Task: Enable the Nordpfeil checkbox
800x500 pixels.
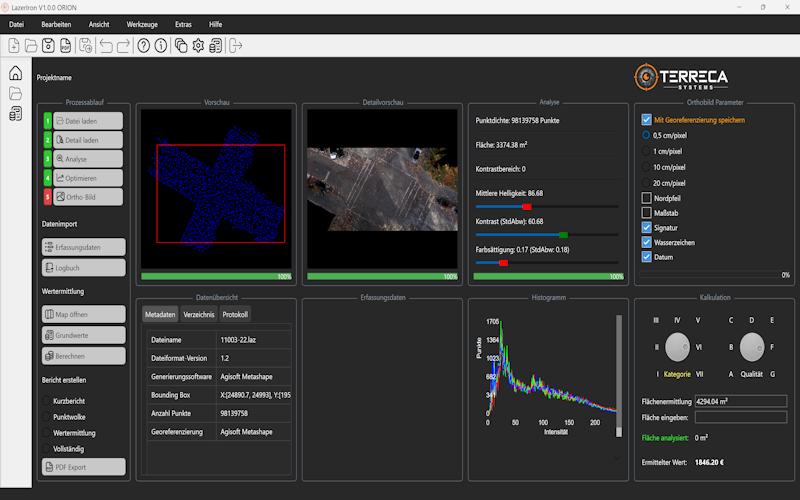Action: (x=646, y=198)
